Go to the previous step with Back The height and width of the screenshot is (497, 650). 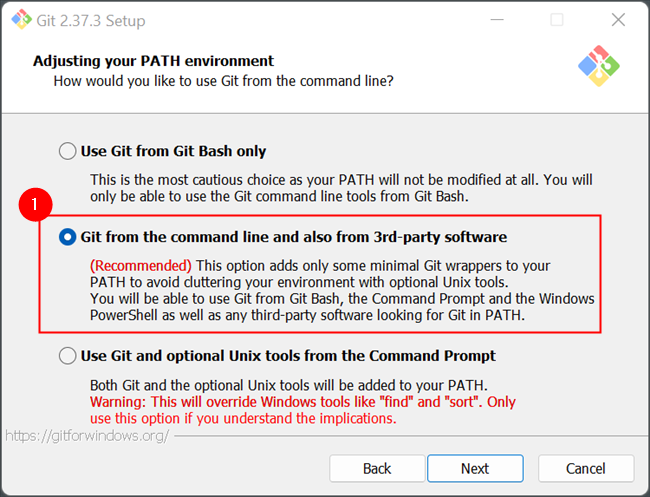377,468
